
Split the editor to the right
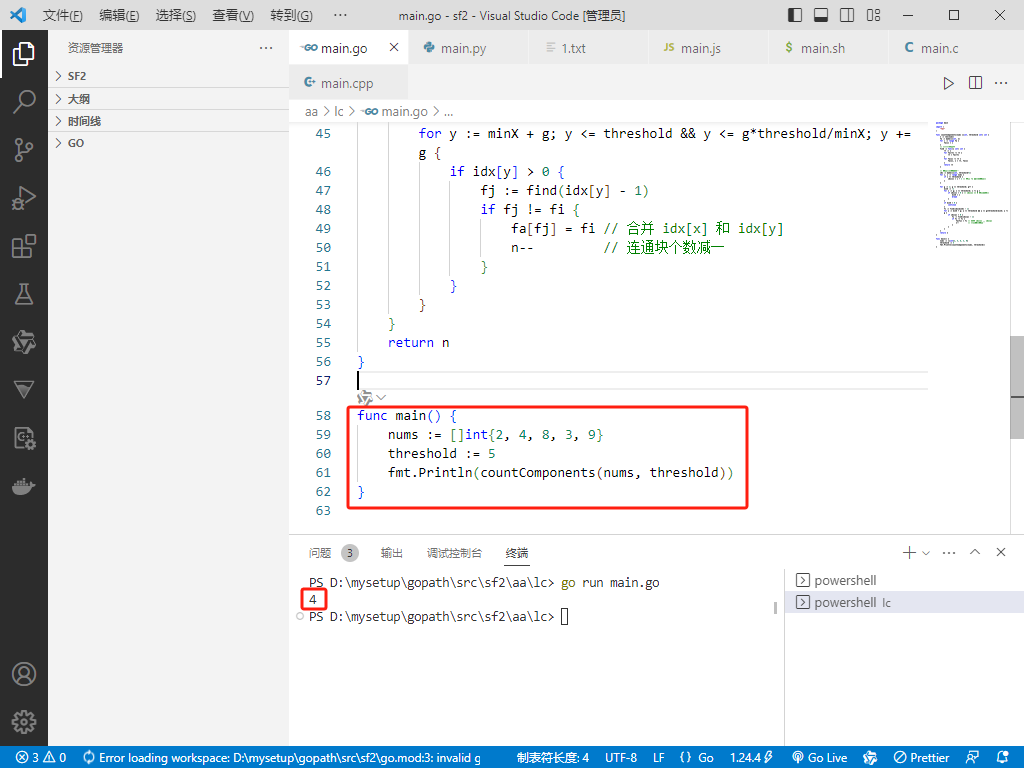[x=975, y=83]
